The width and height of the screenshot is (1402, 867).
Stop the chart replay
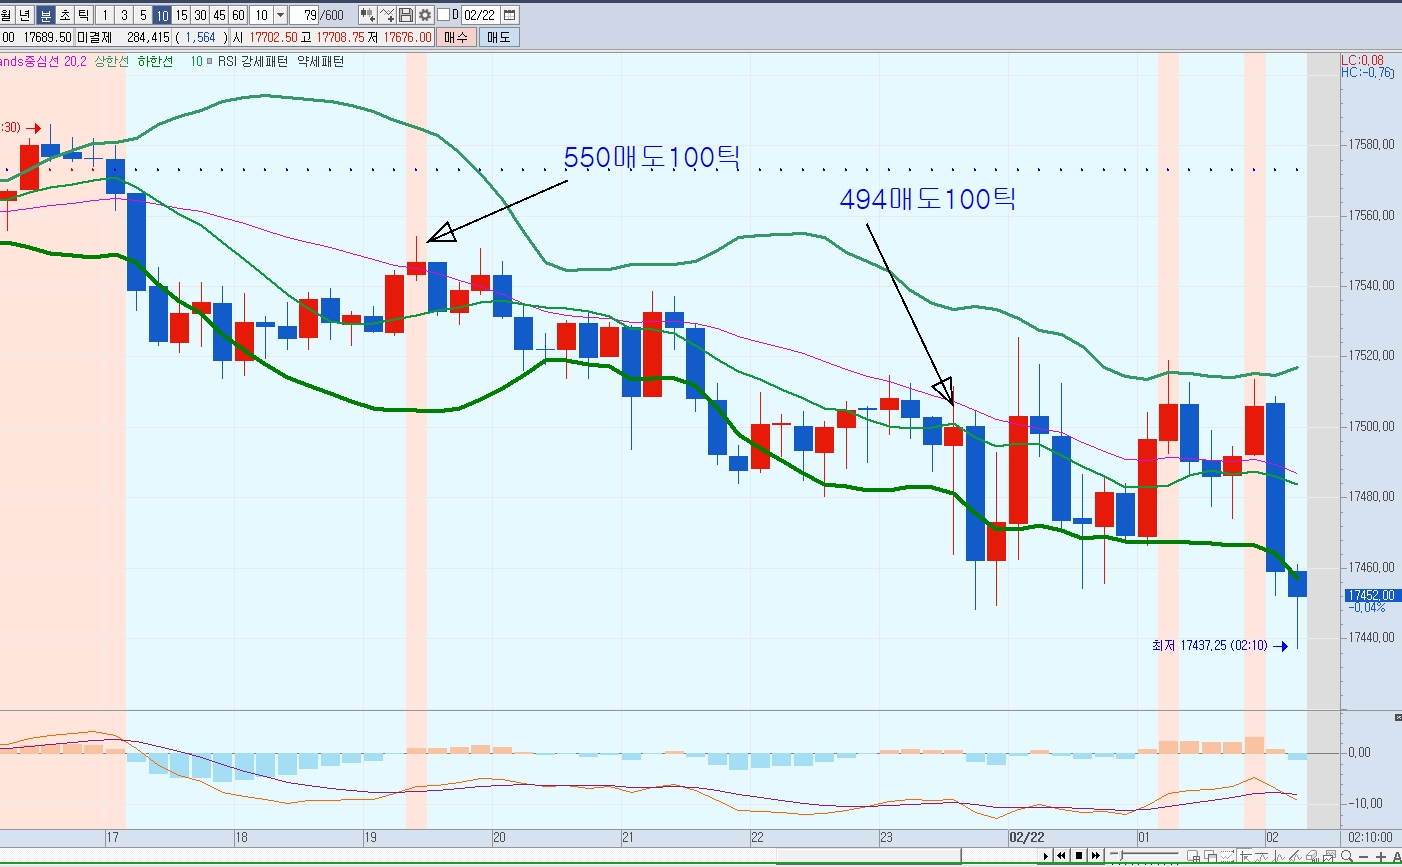click(x=1079, y=856)
